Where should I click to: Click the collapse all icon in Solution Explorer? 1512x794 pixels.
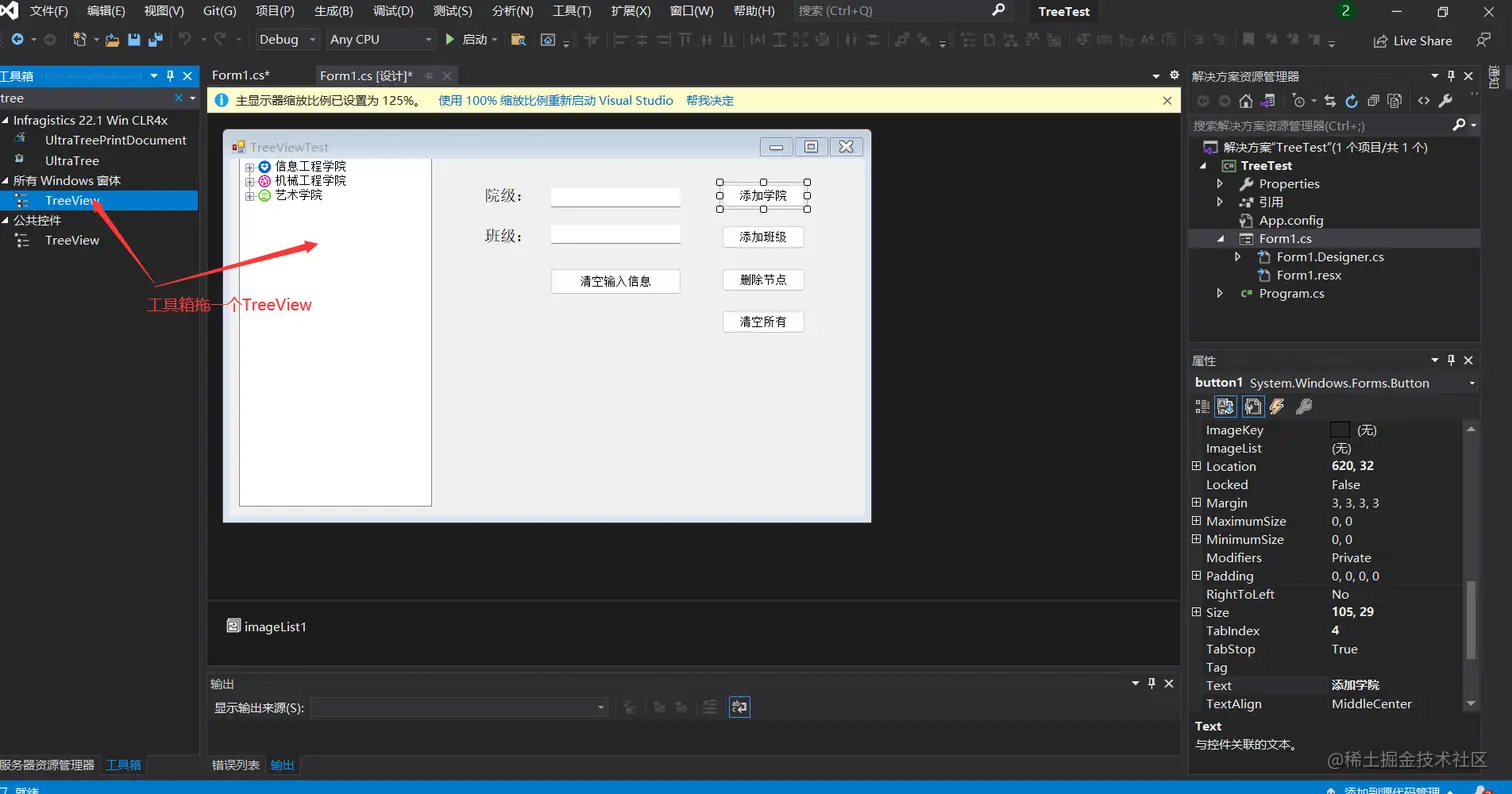1373,101
